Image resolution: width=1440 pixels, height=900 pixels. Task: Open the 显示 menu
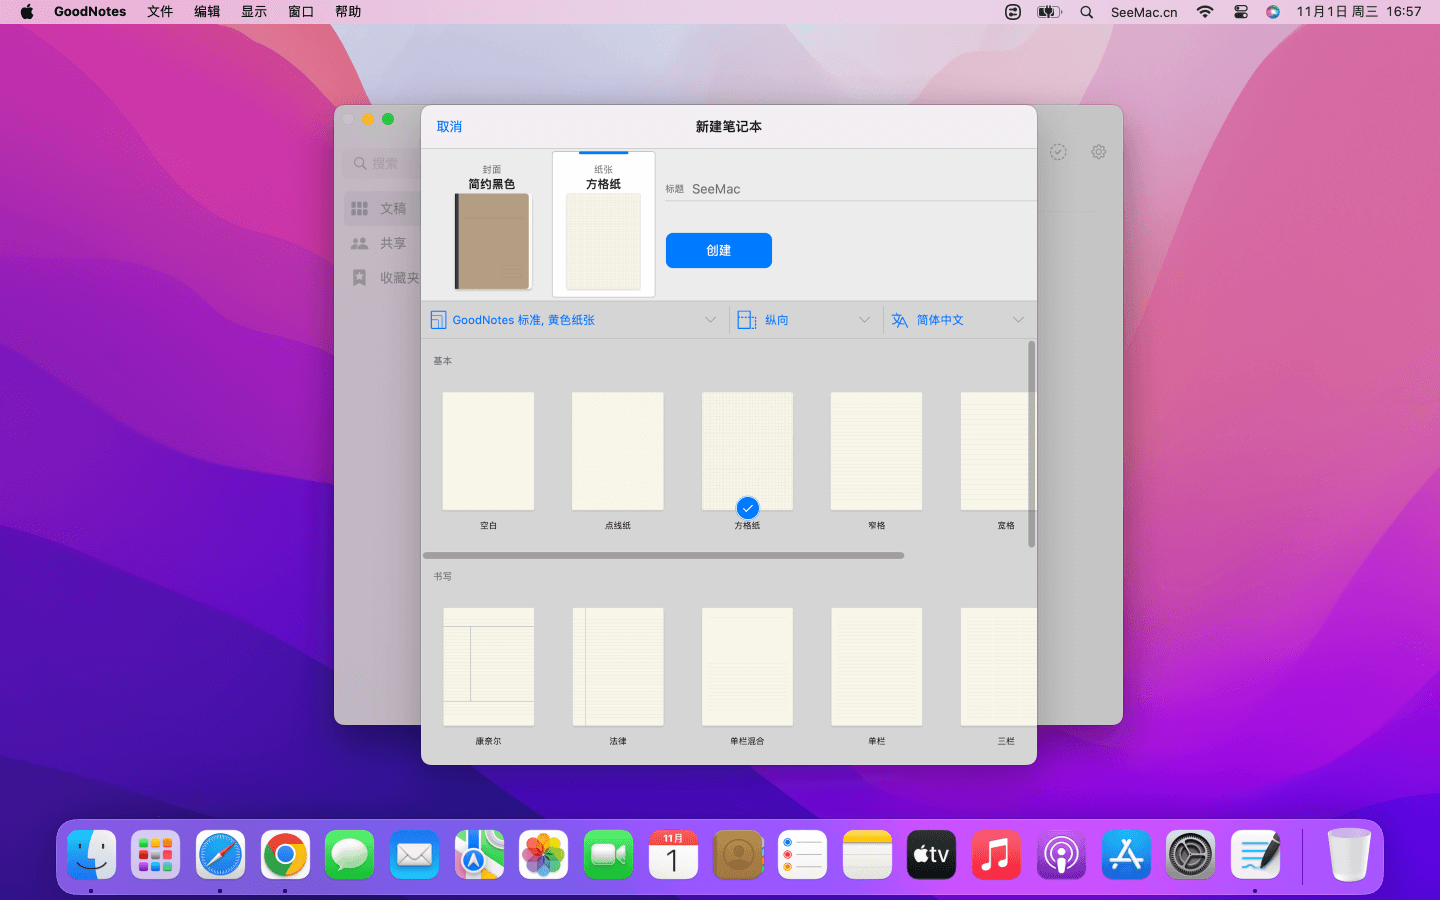[x=254, y=12]
